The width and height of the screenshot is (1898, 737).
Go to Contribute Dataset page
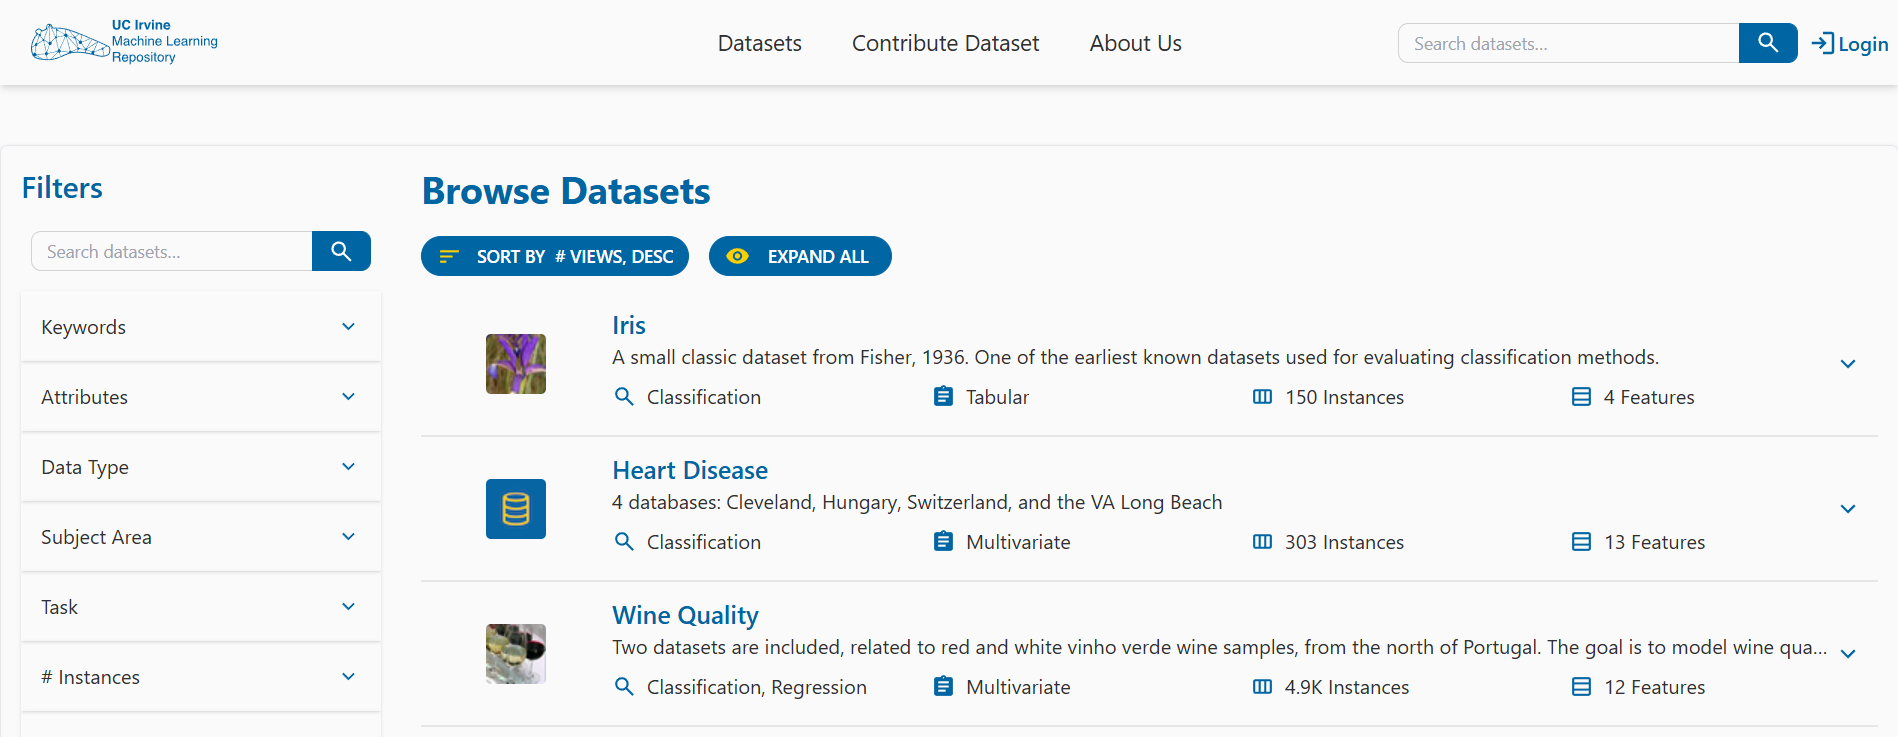945,43
